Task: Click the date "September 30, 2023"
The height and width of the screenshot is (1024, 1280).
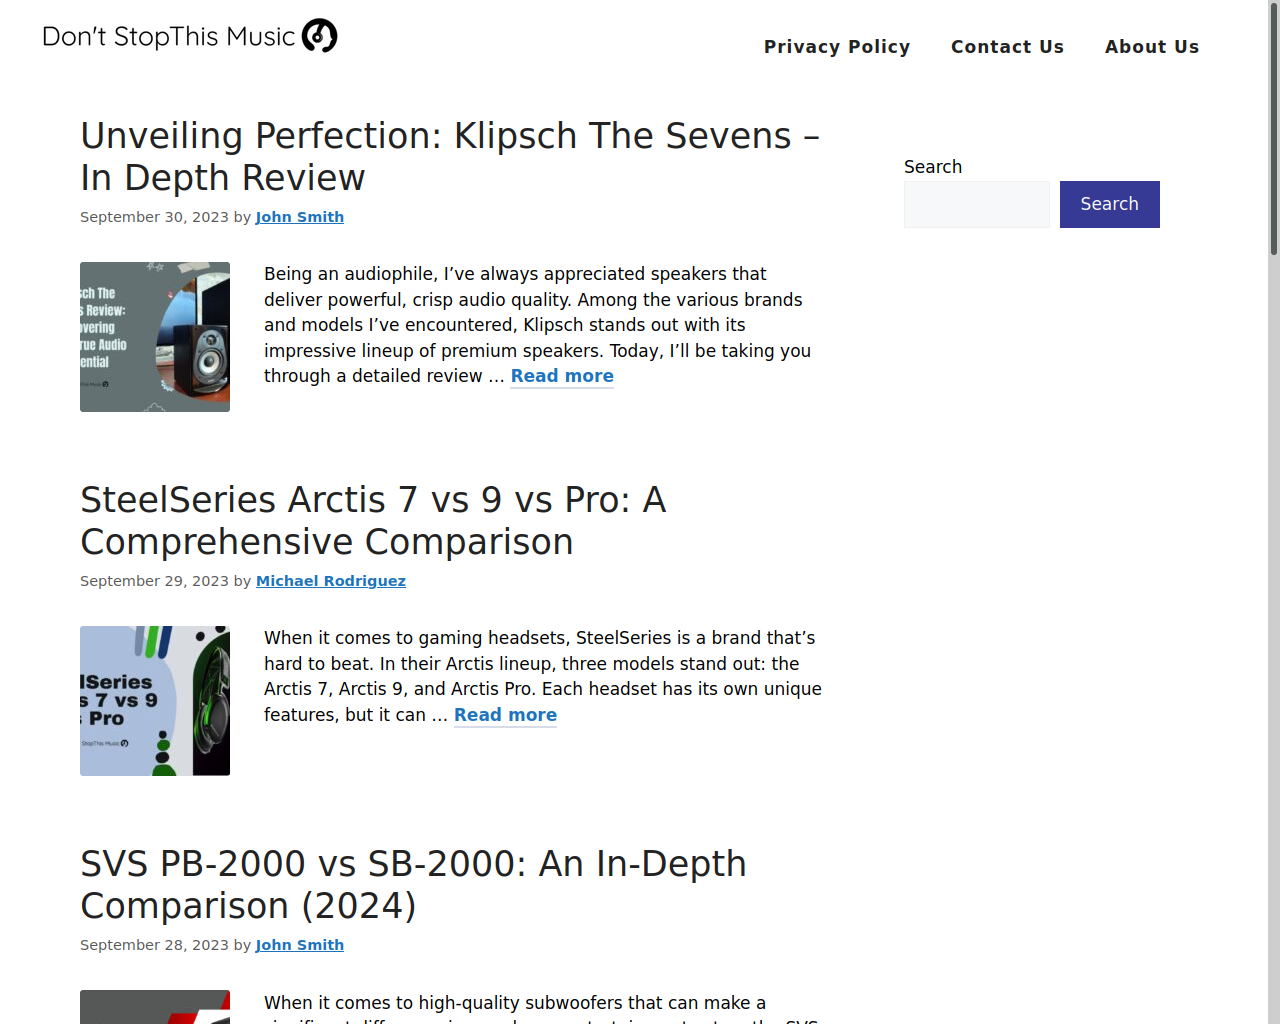Action: pyautogui.click(x=154, y=217)
